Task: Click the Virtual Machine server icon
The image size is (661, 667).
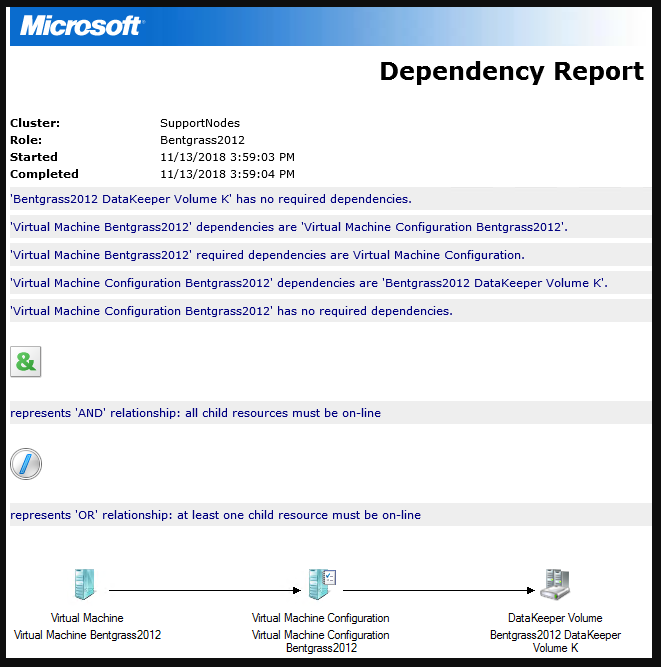Action: point(85,584)
